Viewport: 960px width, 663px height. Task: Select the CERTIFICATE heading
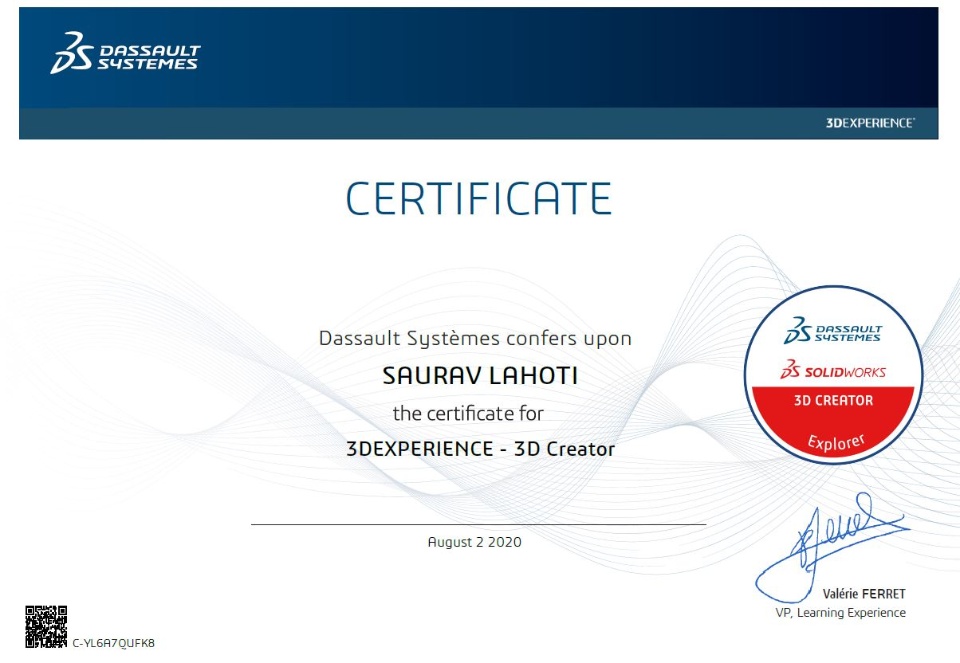coord(479,198)
